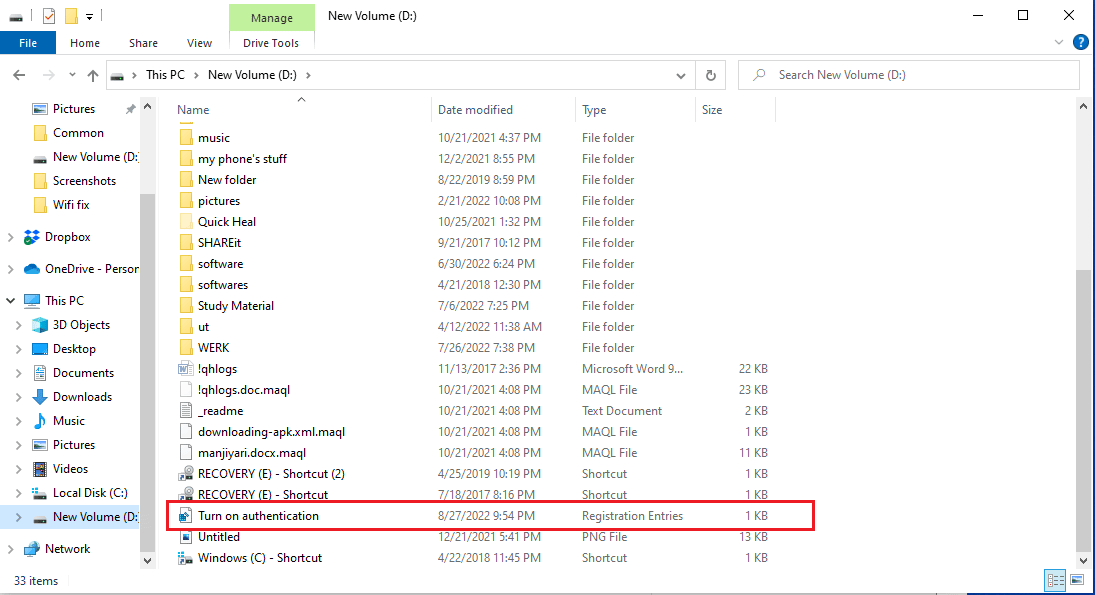Image resolution: width=1095 pixels, height=595 pixels.
Task: Switch to large icons view button
Action: click(x=1077, y=581)
